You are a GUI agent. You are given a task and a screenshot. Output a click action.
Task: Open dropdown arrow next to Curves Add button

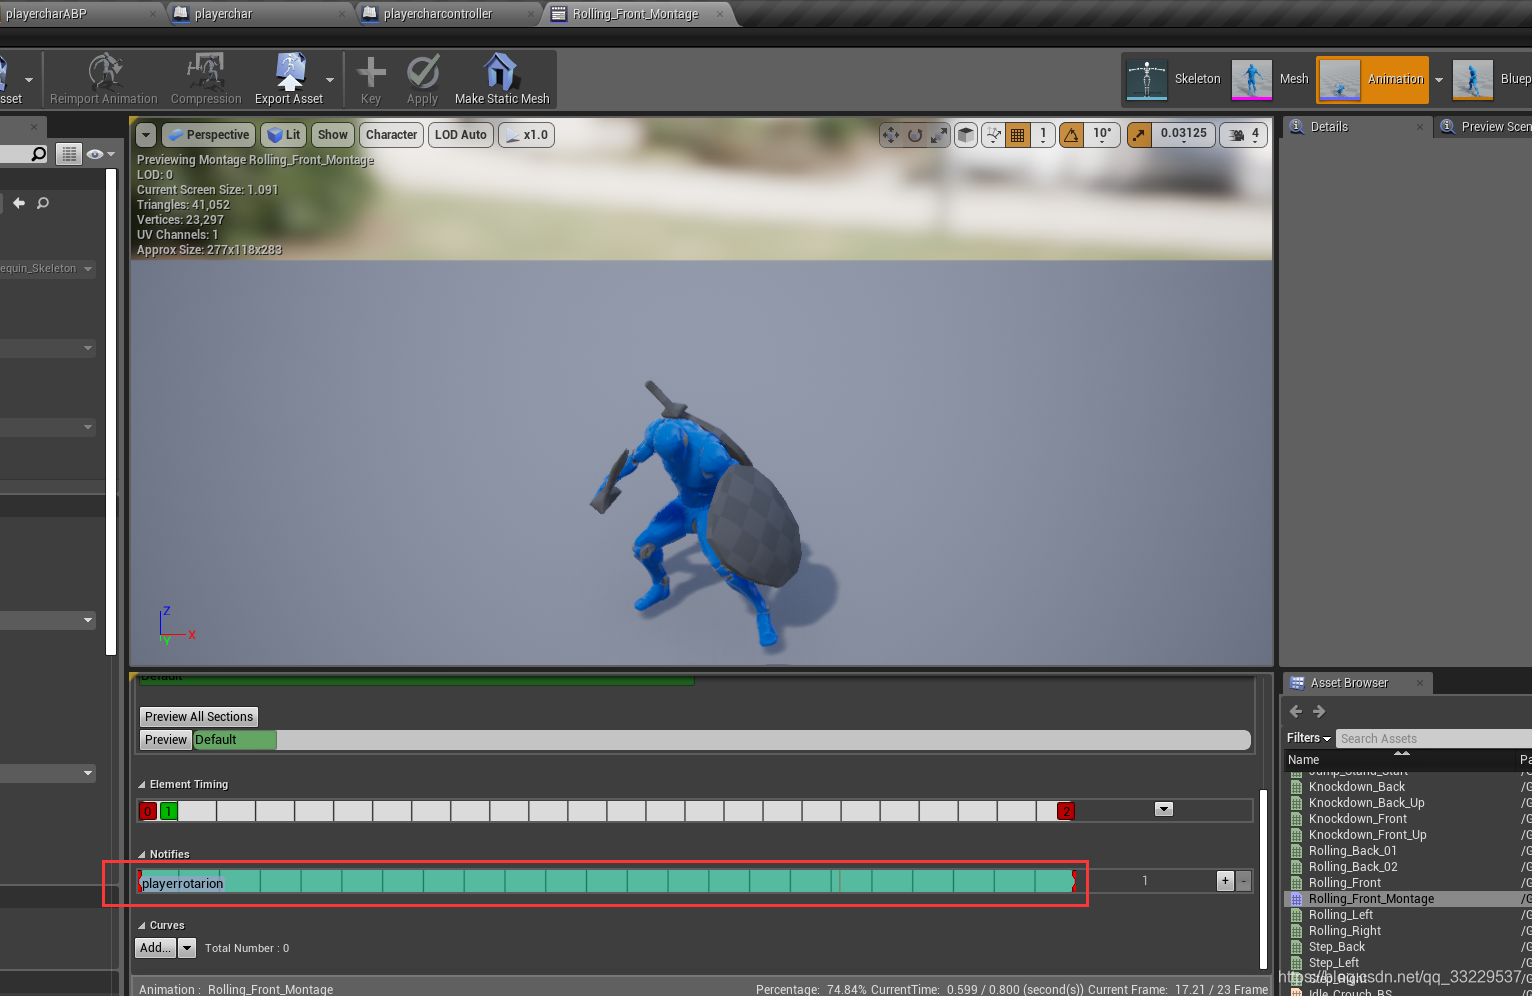[187, 948]
